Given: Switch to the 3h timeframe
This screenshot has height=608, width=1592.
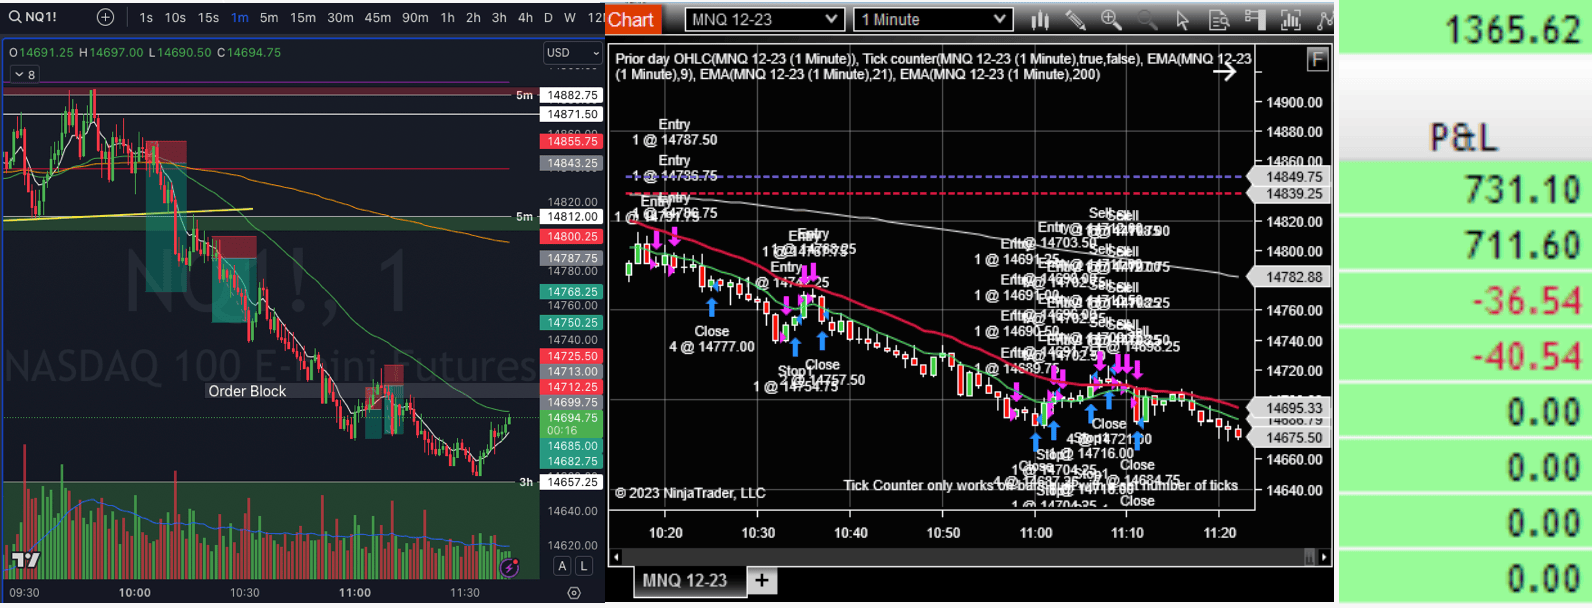Looking at the screenshot, I should (x=499, y=18).
